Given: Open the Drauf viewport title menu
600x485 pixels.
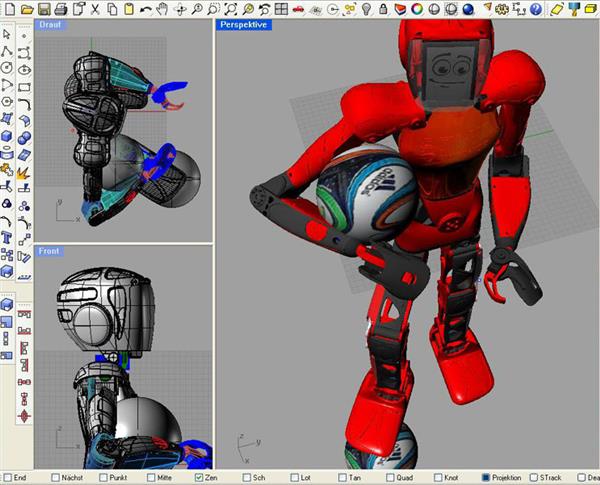Looking at the screenshot, I should coord(49,24).
